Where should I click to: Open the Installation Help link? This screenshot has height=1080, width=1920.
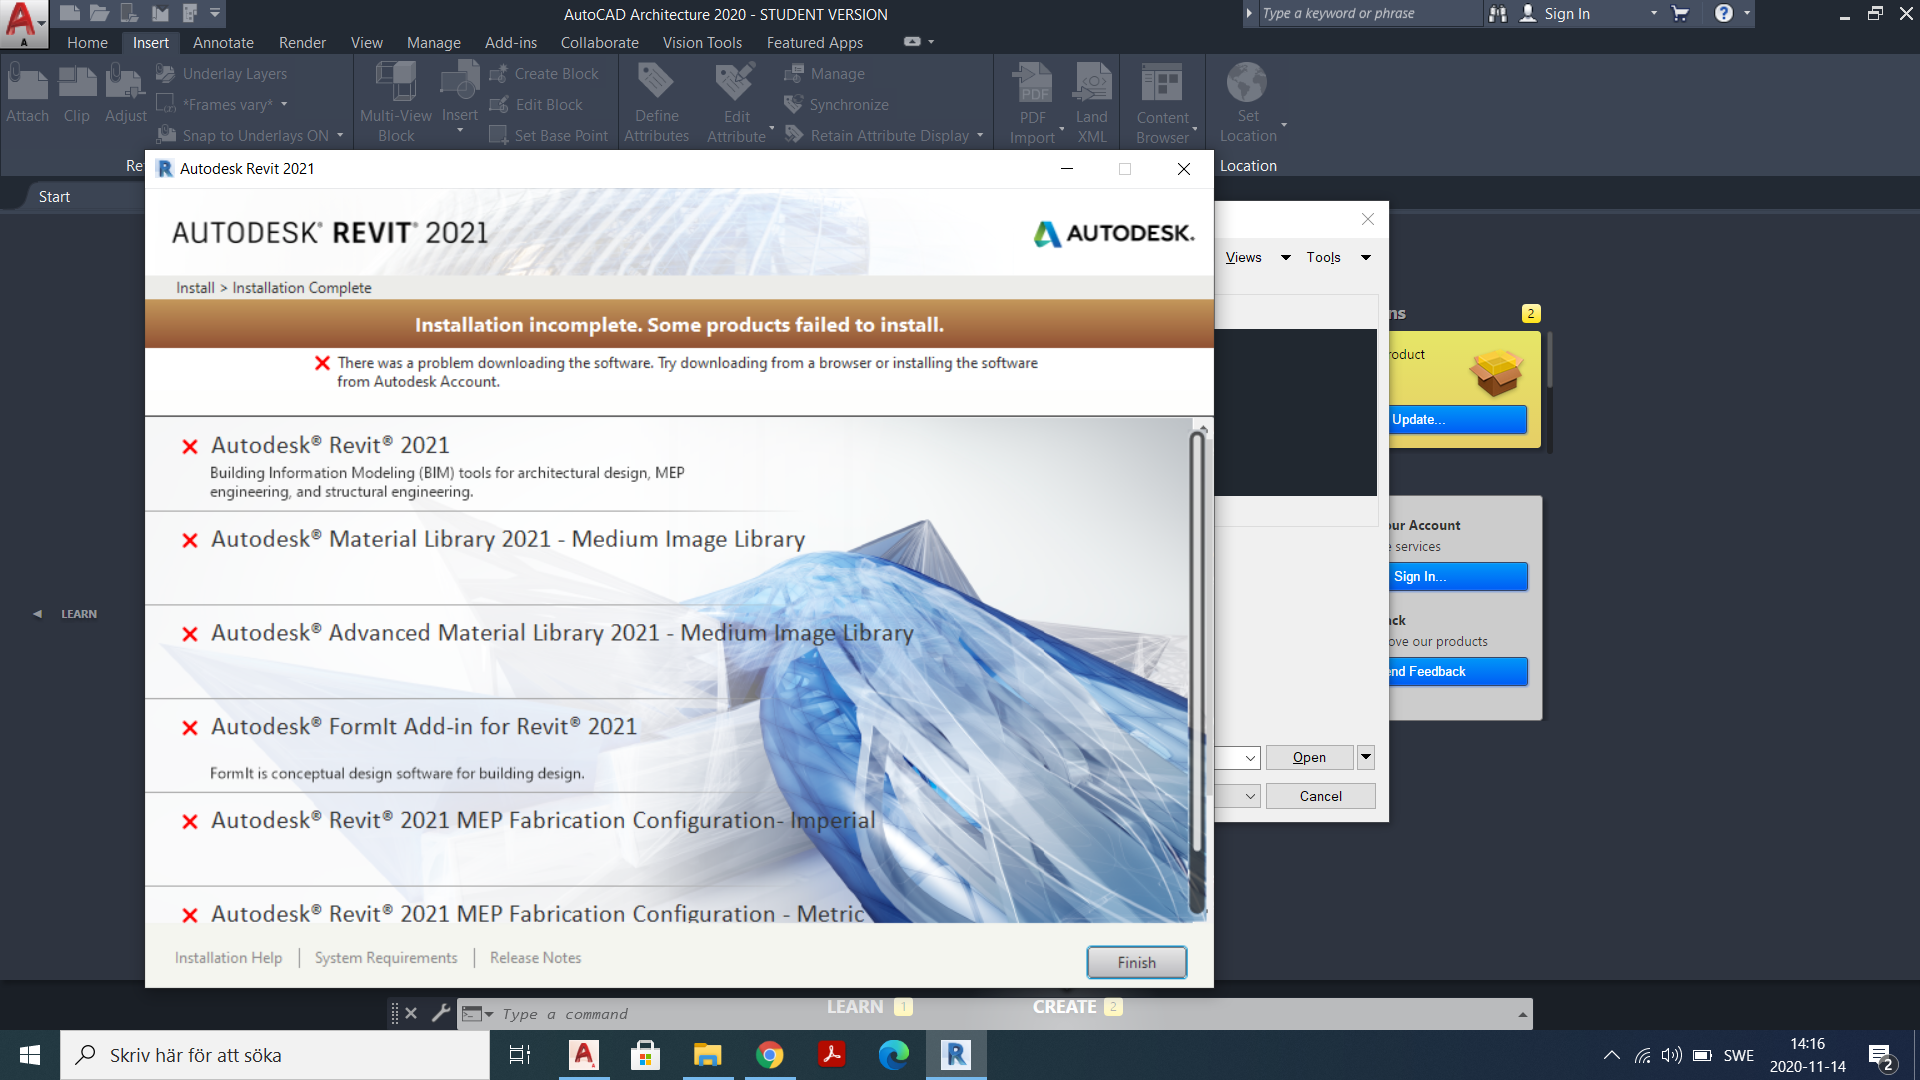click(x=228, y=957)
